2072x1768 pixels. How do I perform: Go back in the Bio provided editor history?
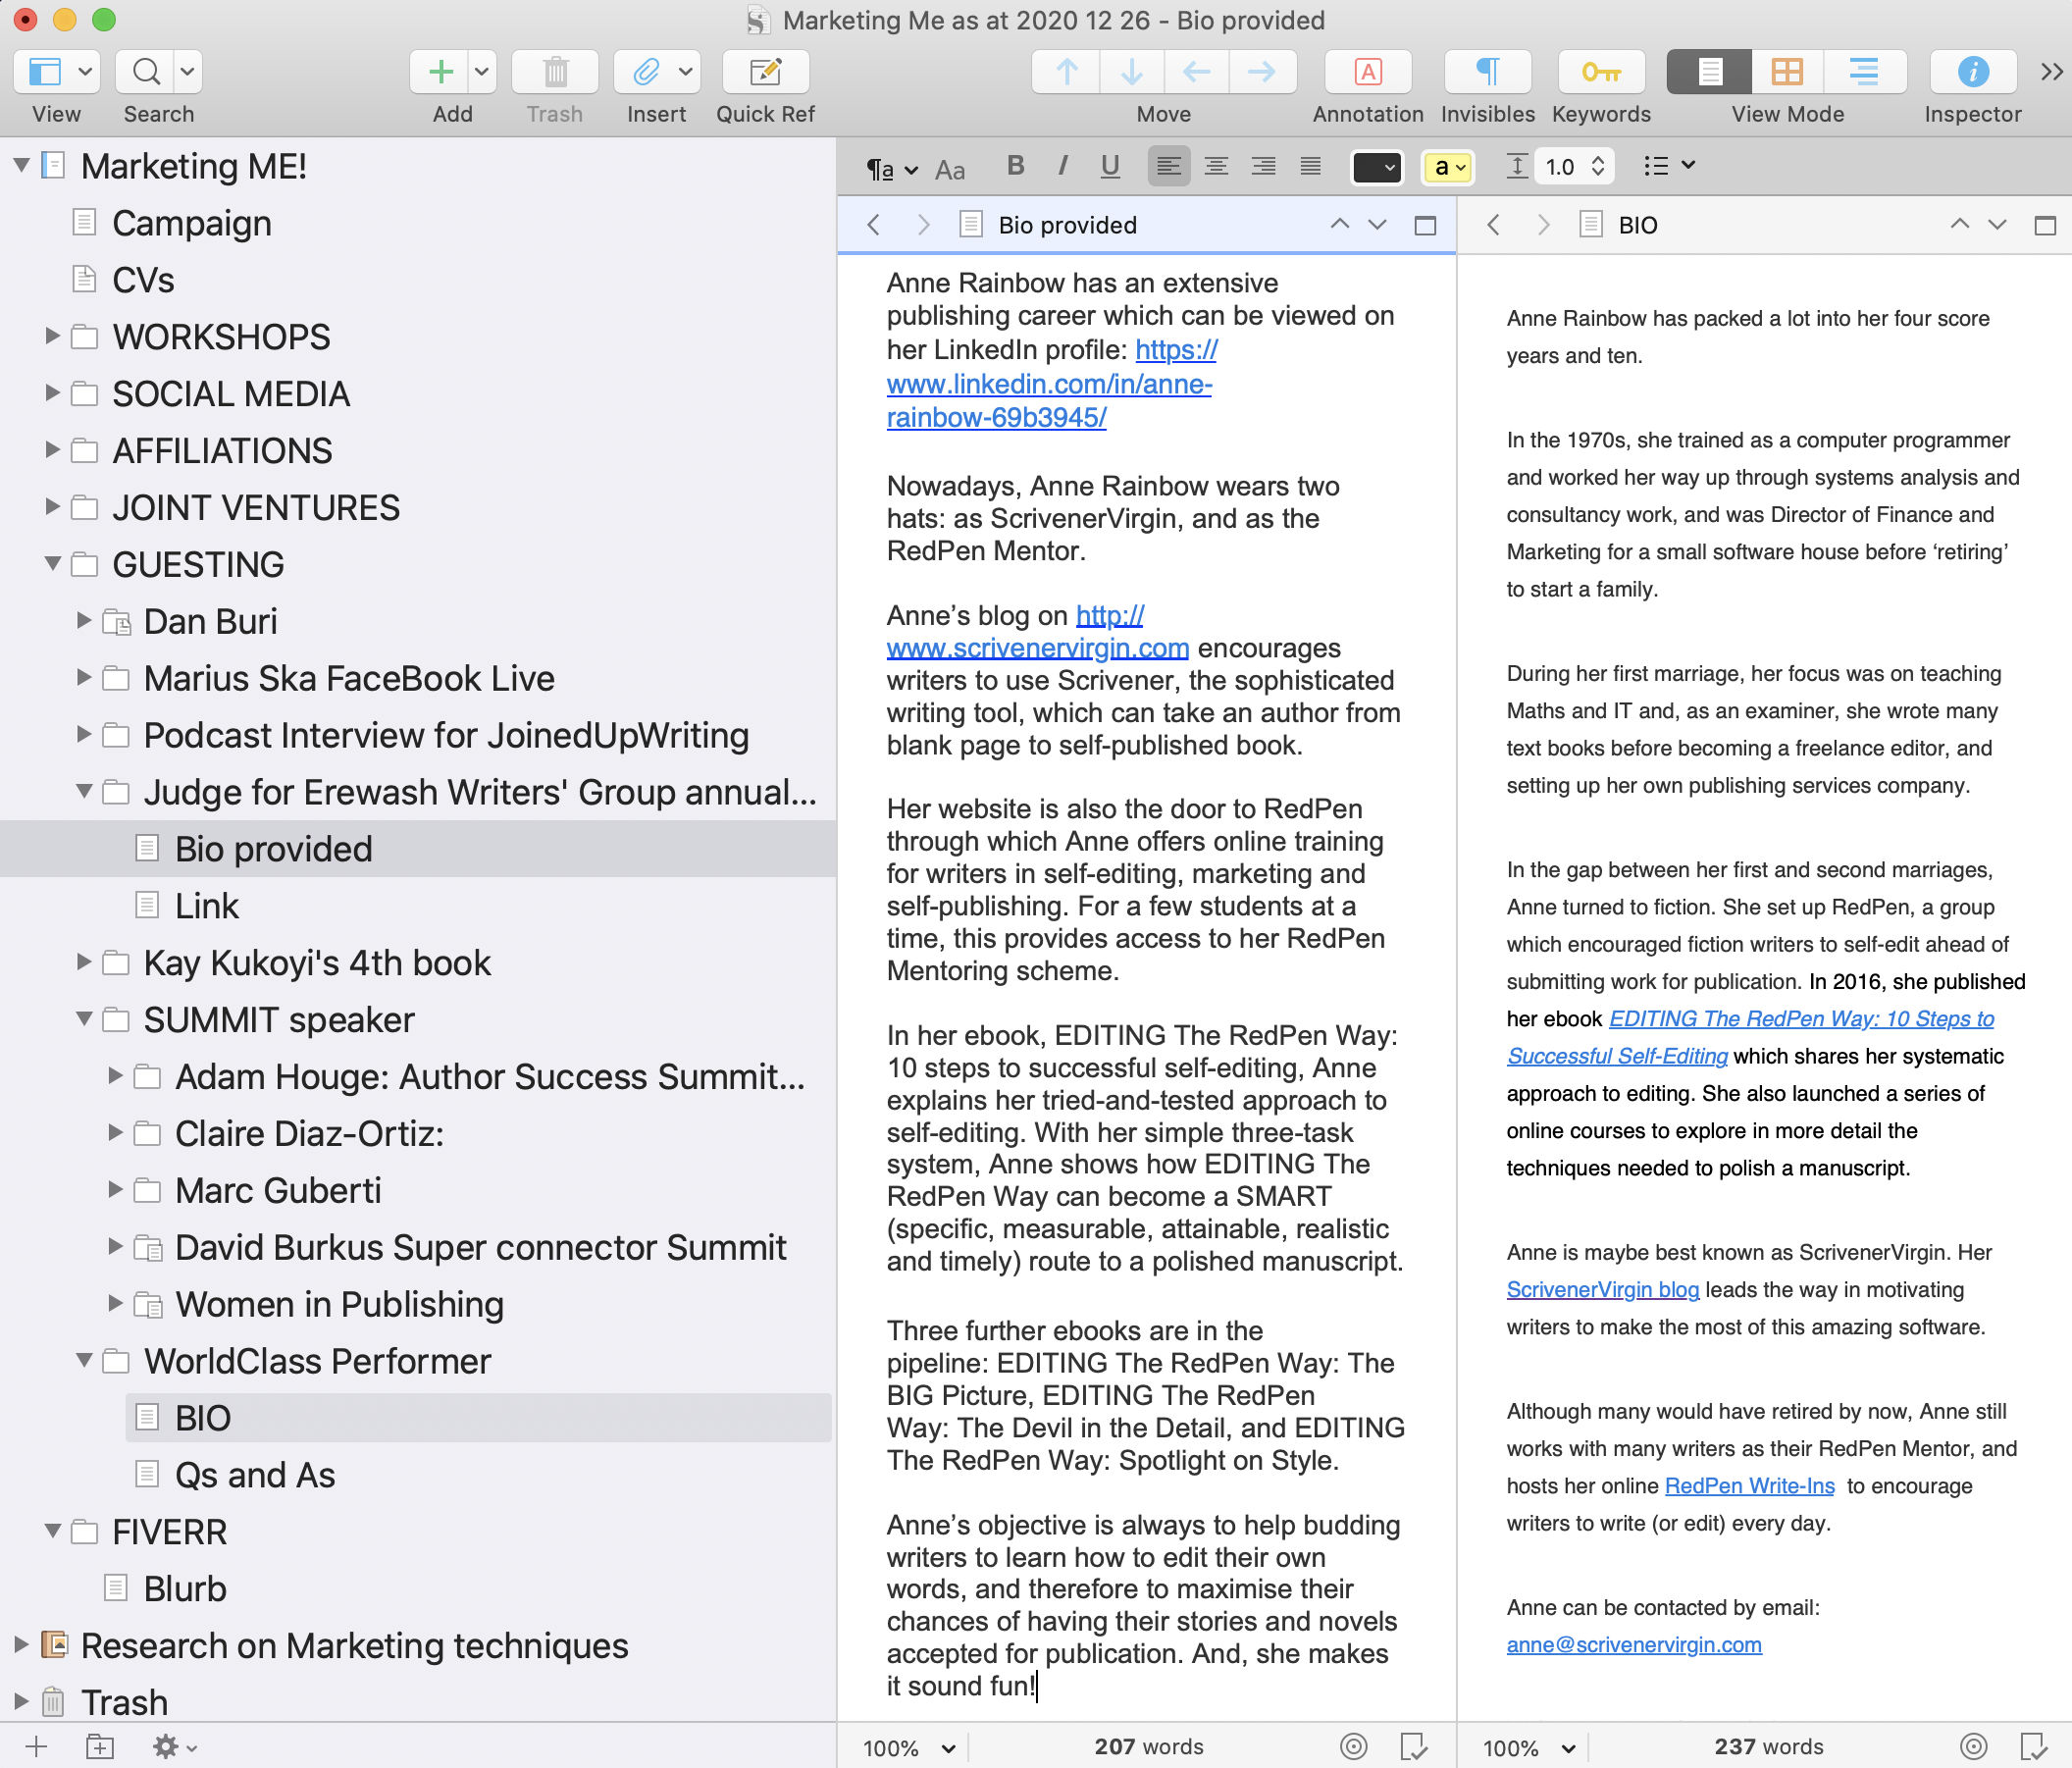[x=873, y=225]
